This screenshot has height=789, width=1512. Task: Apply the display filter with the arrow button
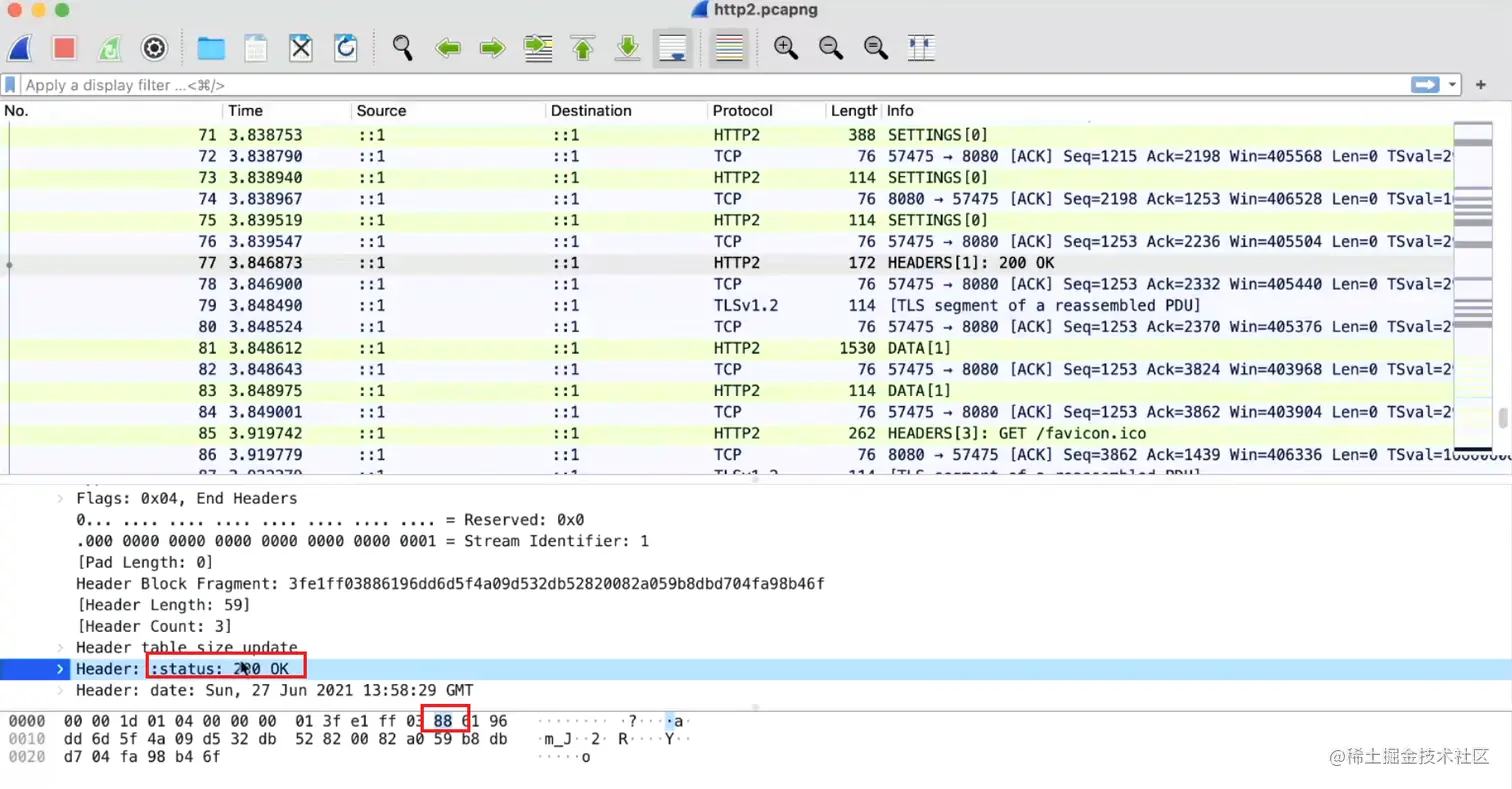pyautogui.click(x=1425, y=85)
